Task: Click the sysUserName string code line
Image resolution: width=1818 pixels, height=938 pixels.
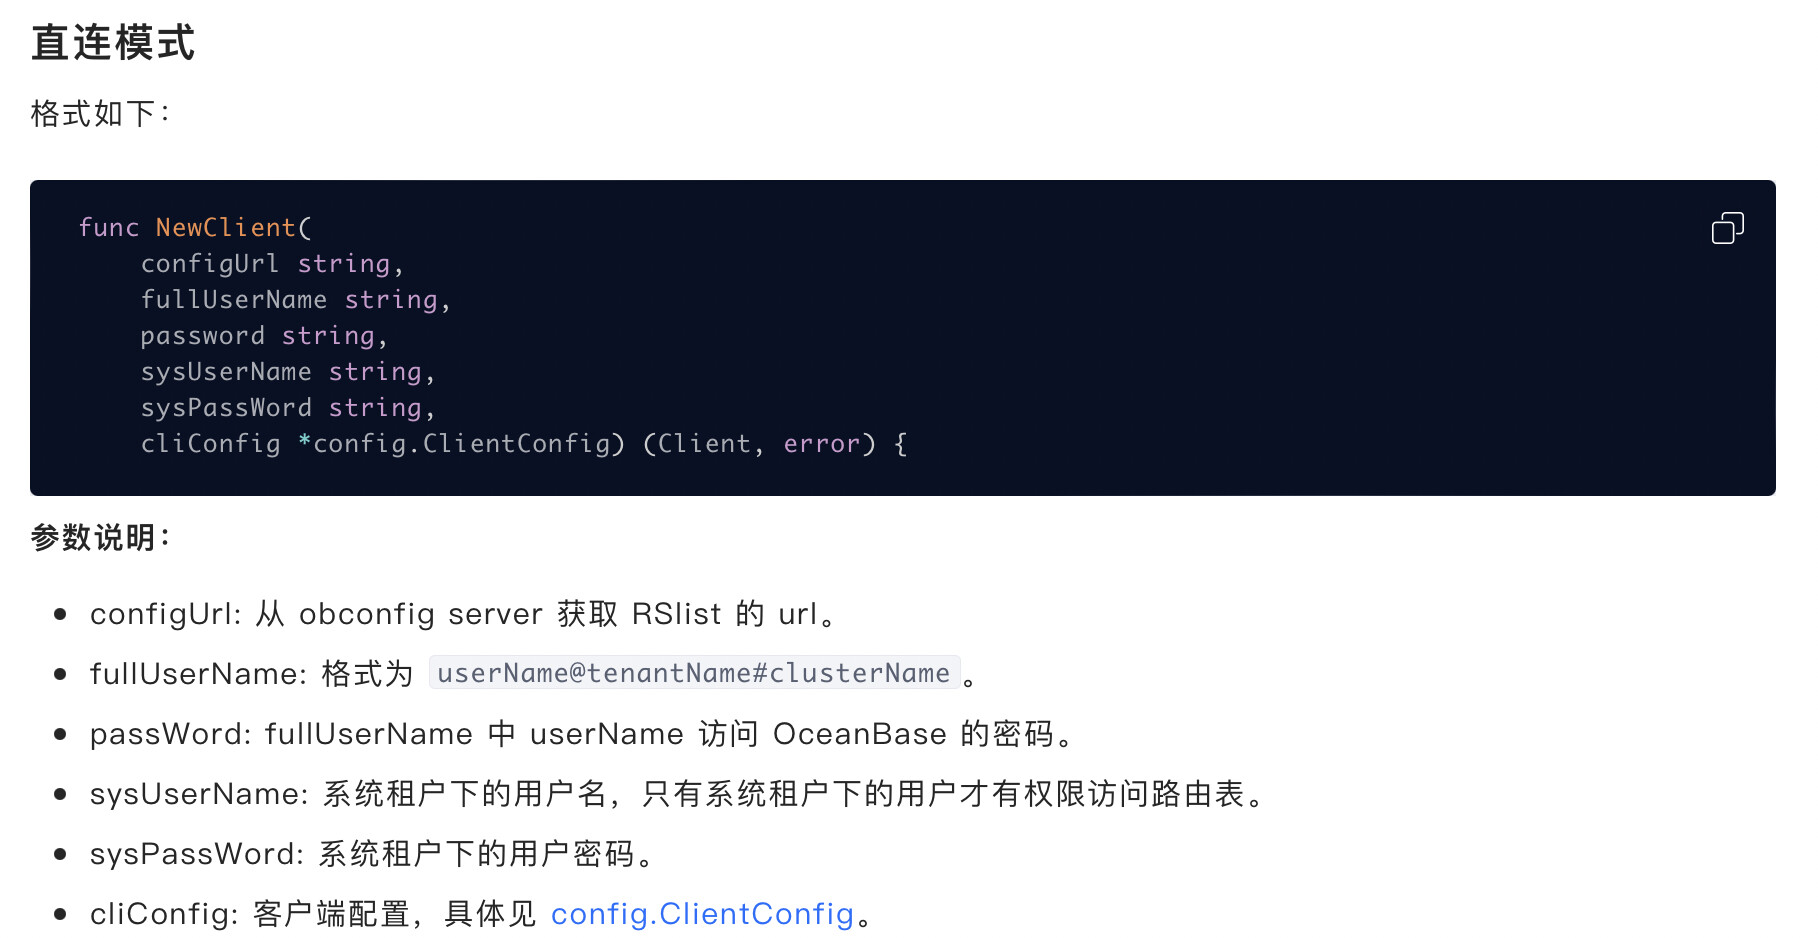Action: pos(288,372)
